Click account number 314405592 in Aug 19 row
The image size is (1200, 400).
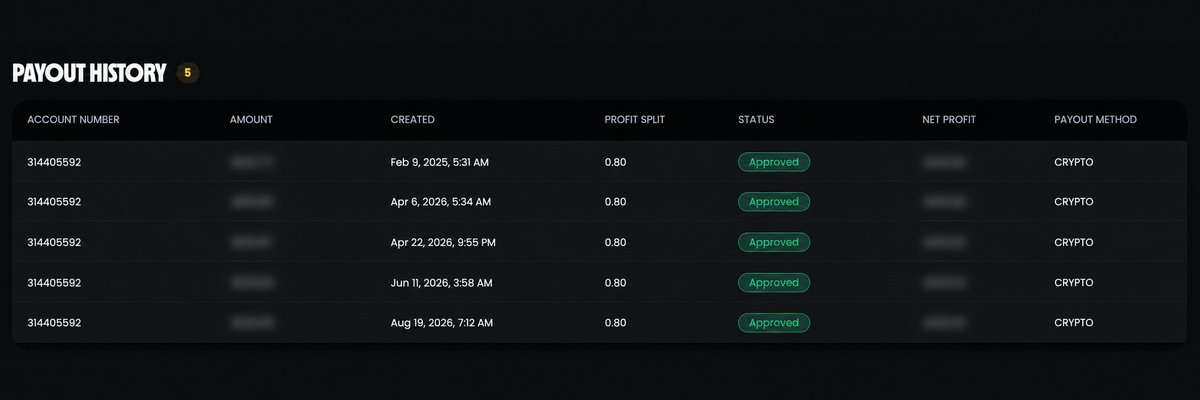click(54, 323)
